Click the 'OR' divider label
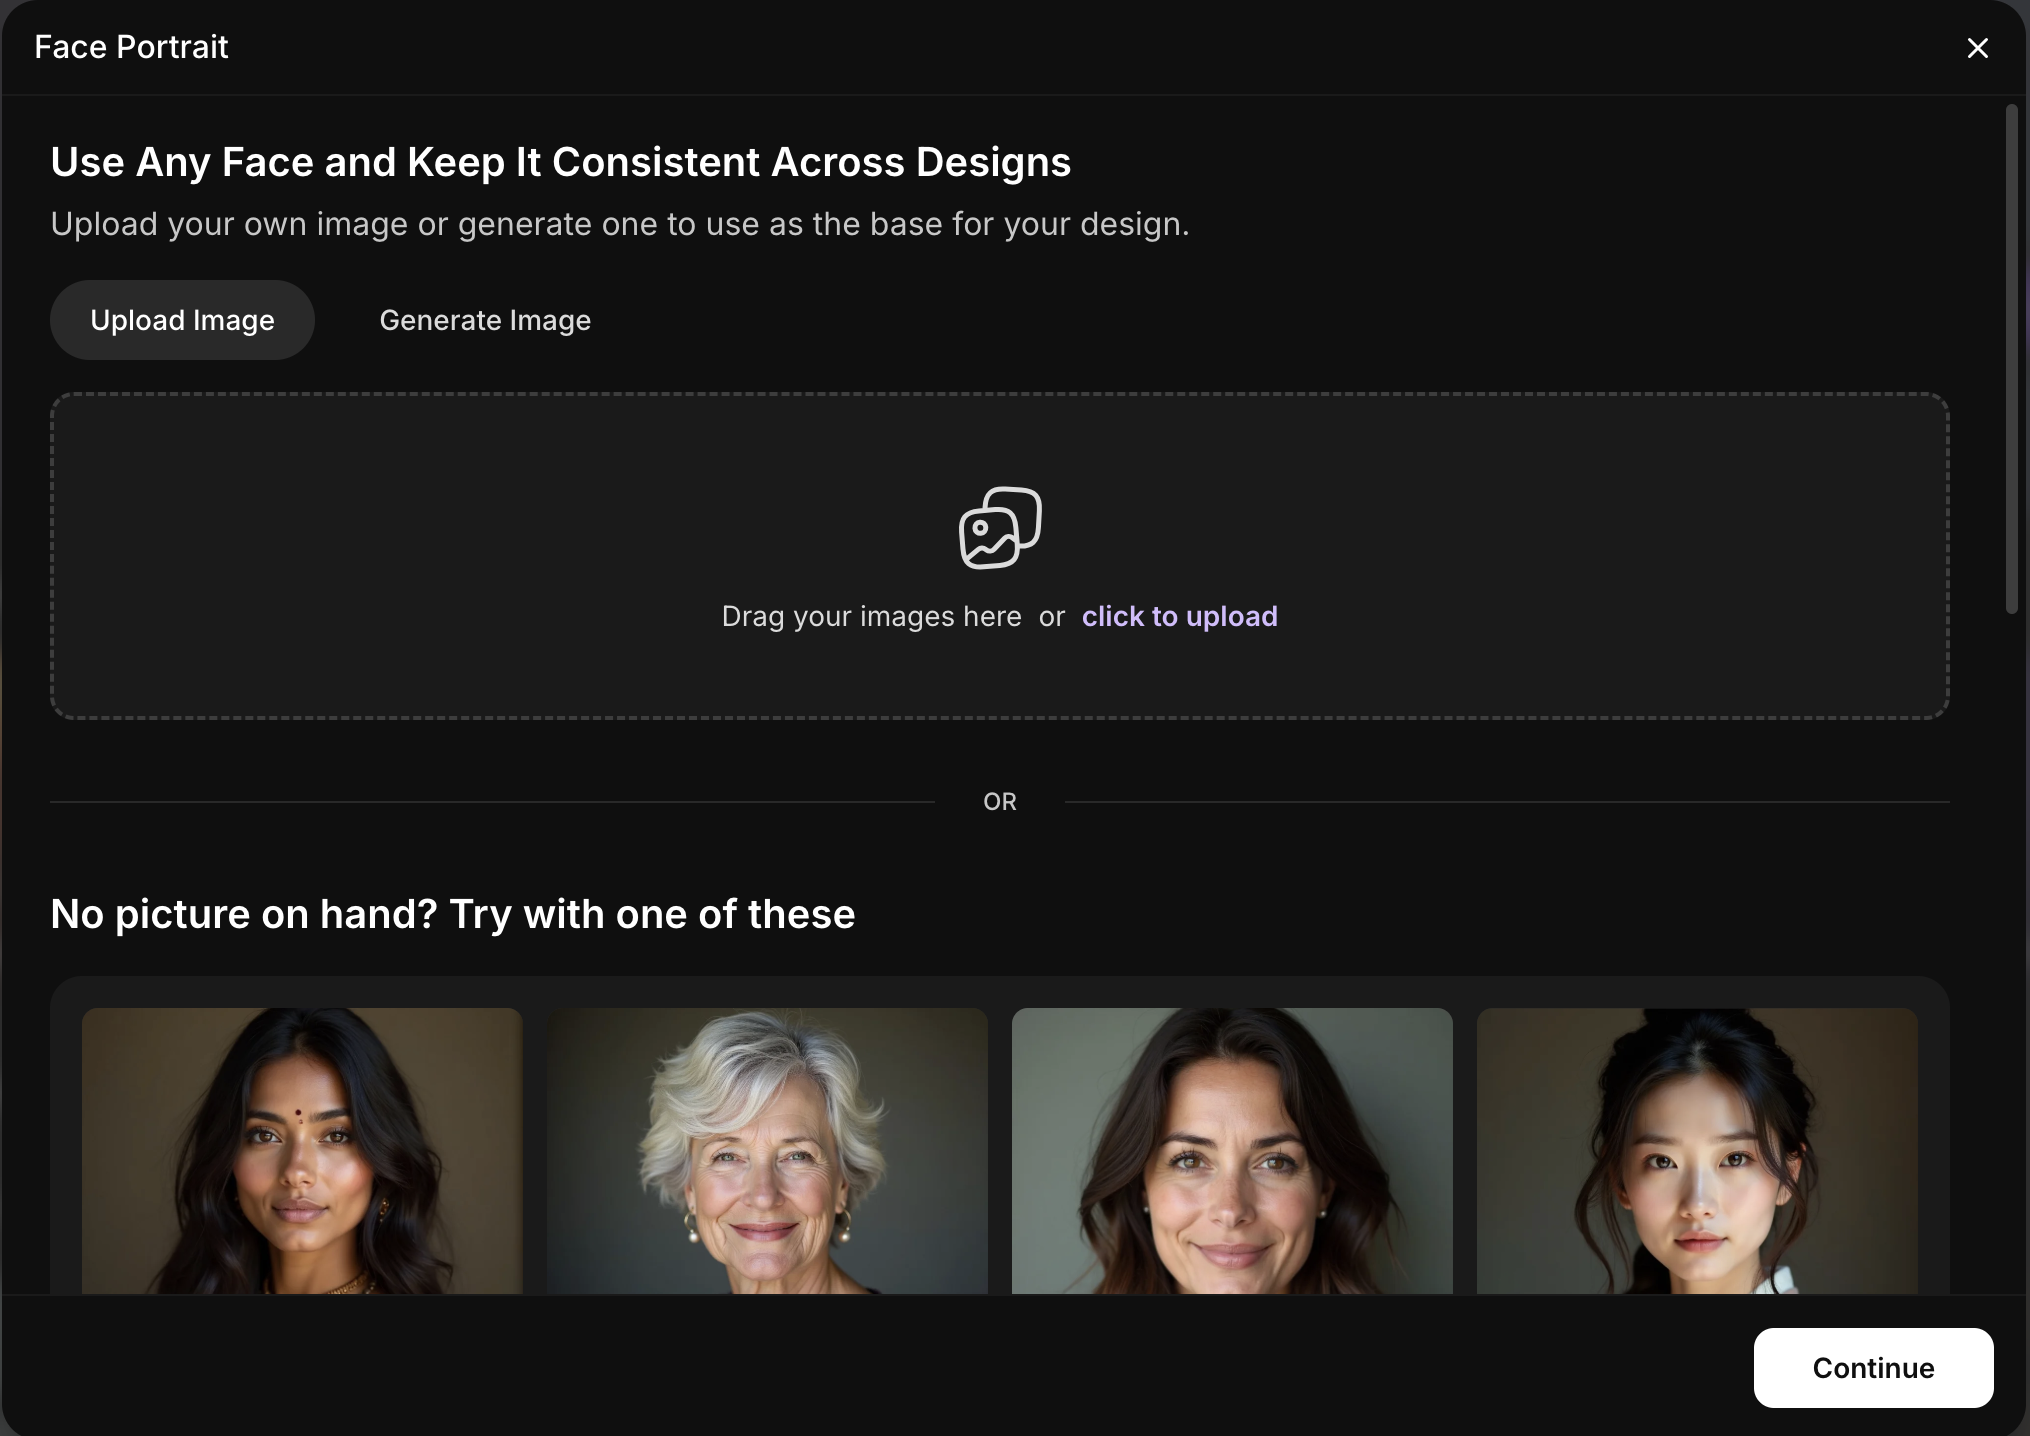The width and height of the screenshot is (2030, 1436). [x=1000, y=802]
